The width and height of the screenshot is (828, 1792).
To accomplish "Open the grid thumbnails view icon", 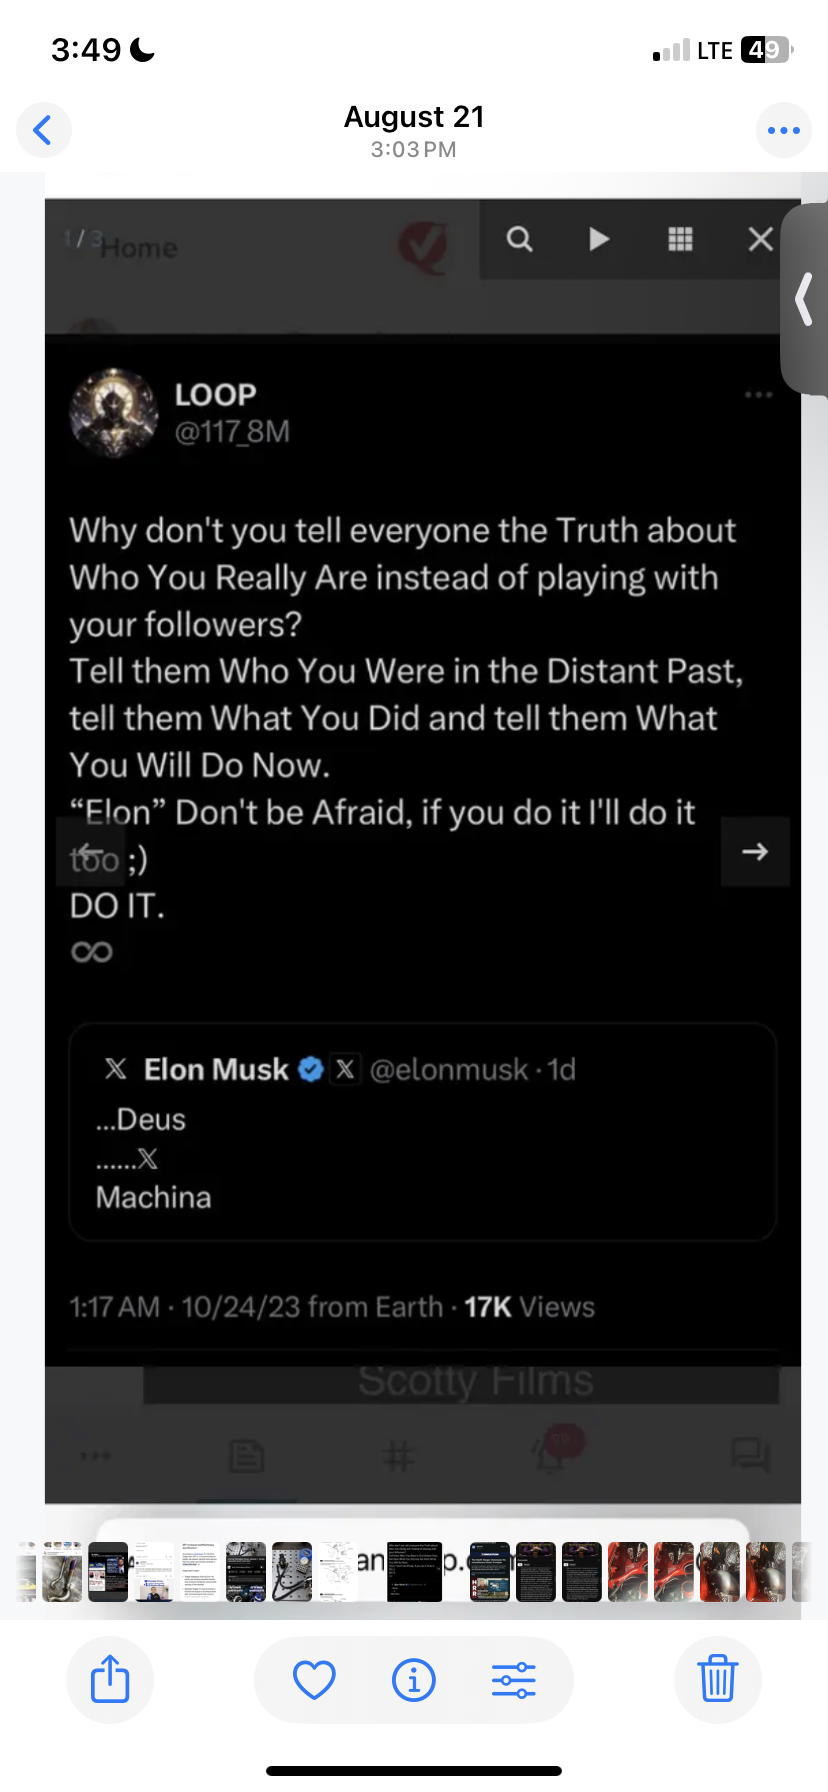I will (680, 239).
